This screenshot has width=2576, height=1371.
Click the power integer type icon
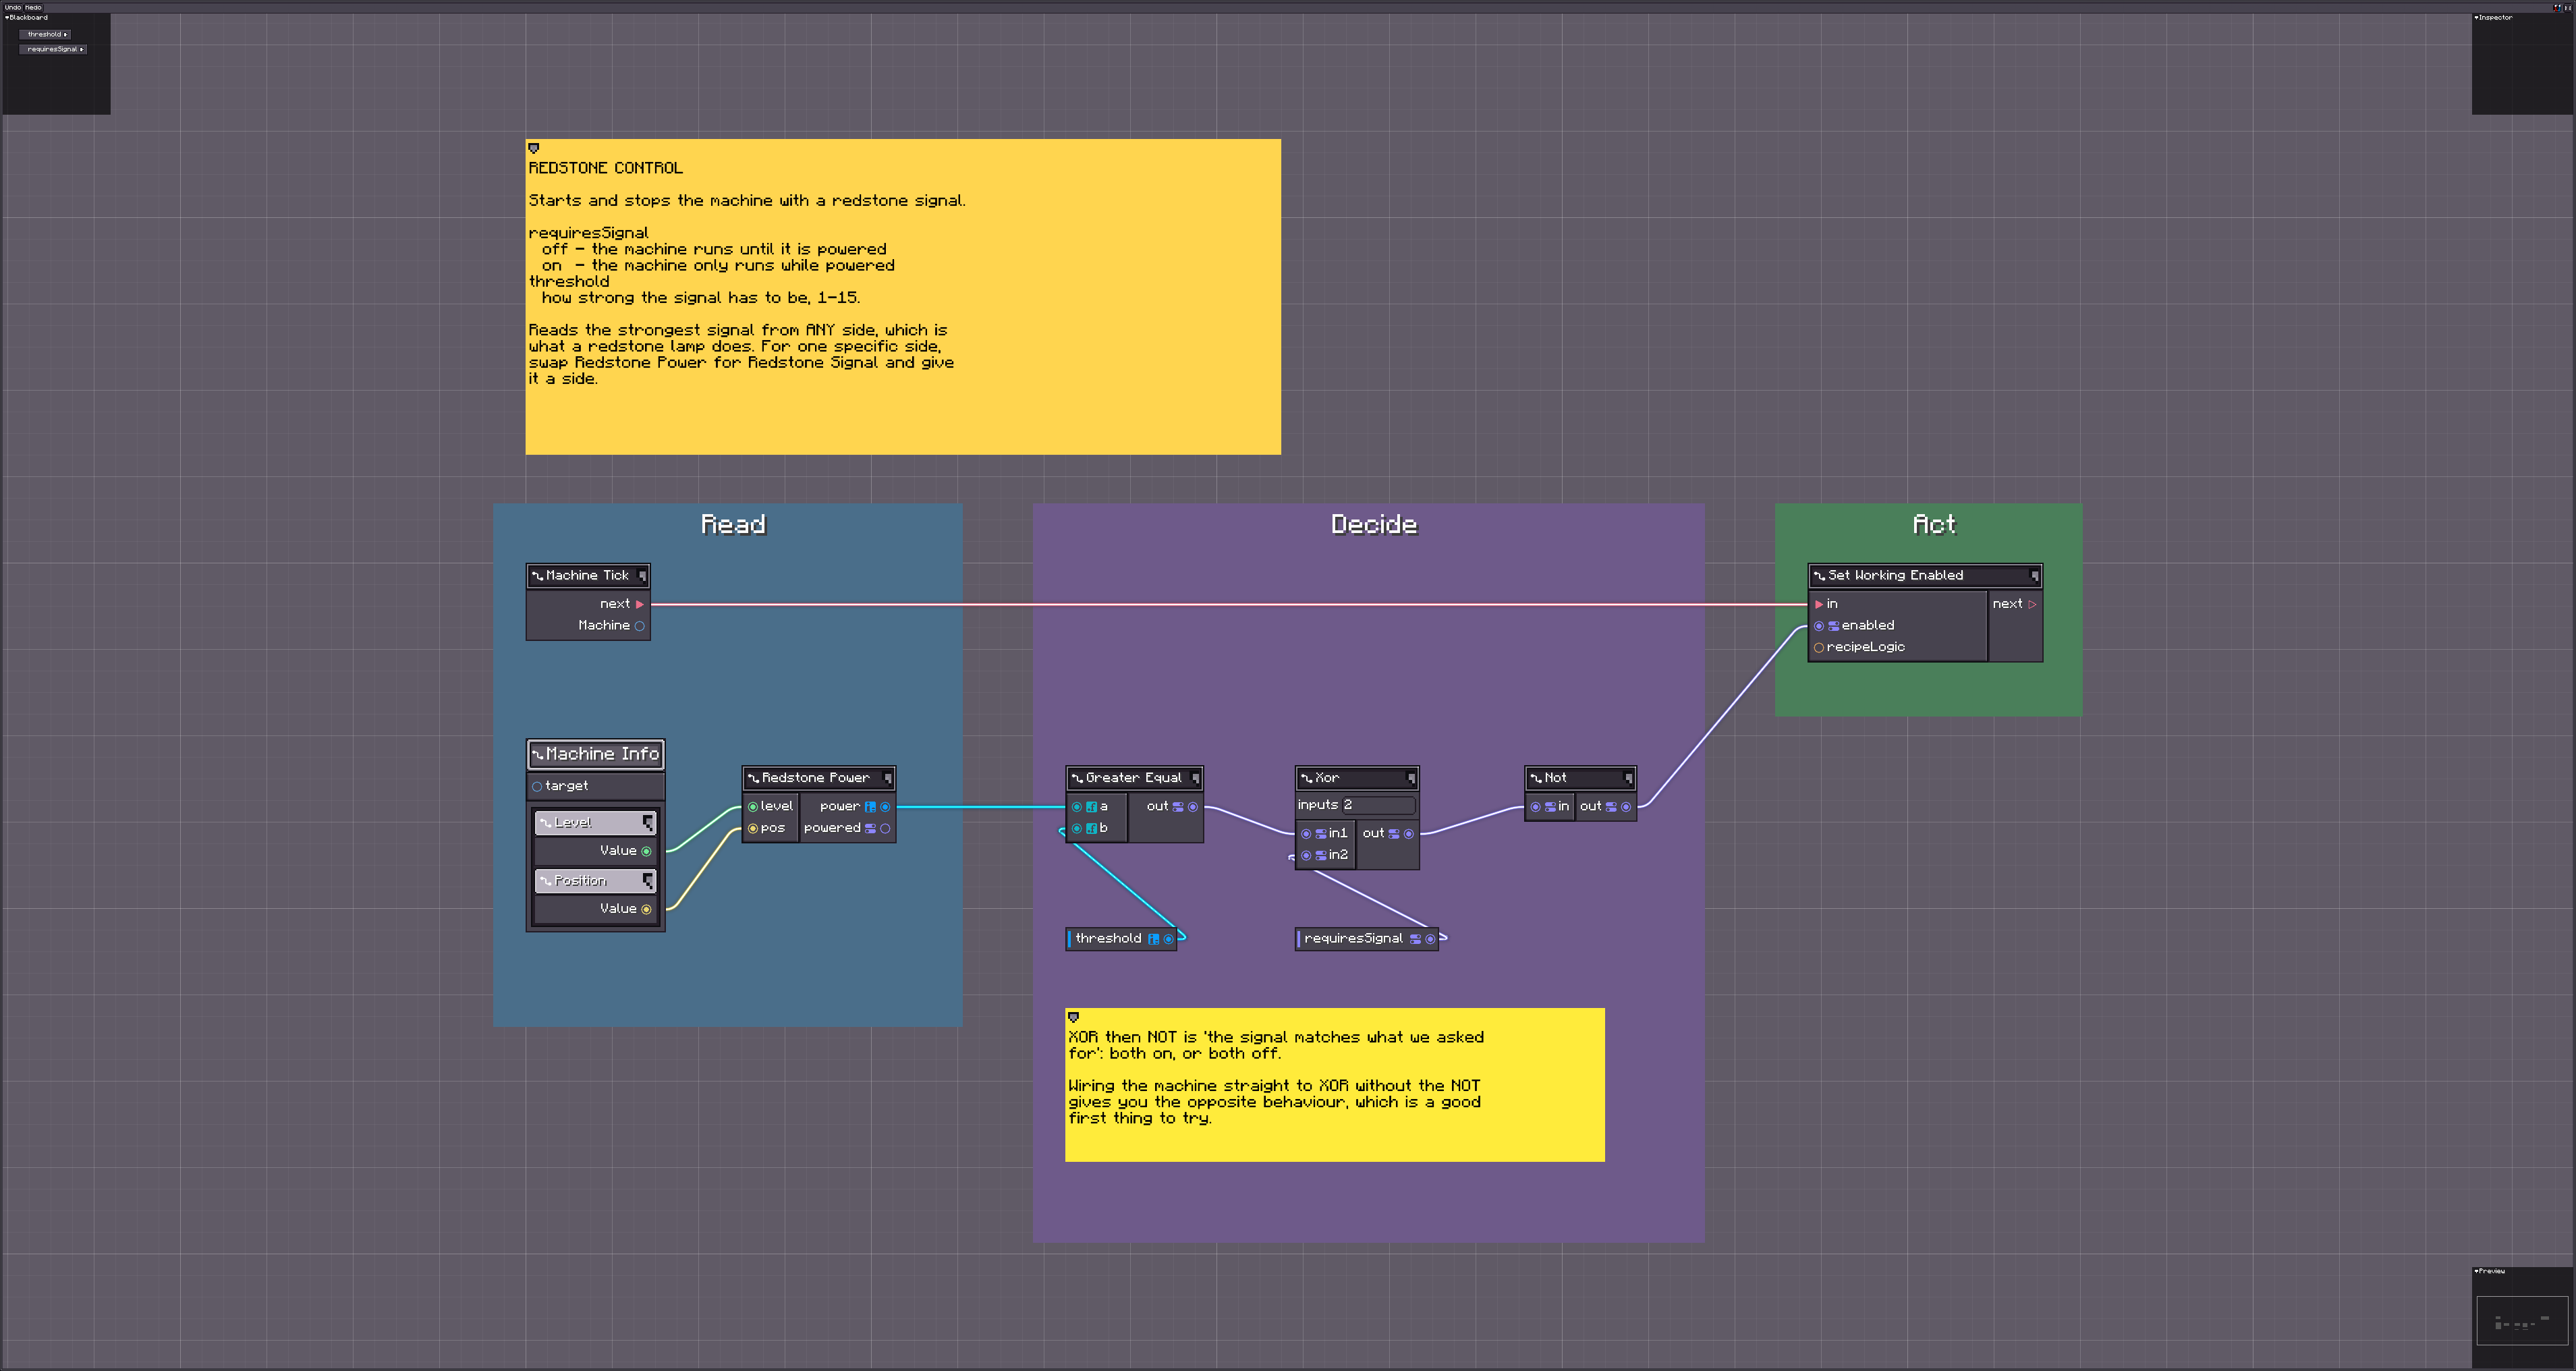coord(870,807)
